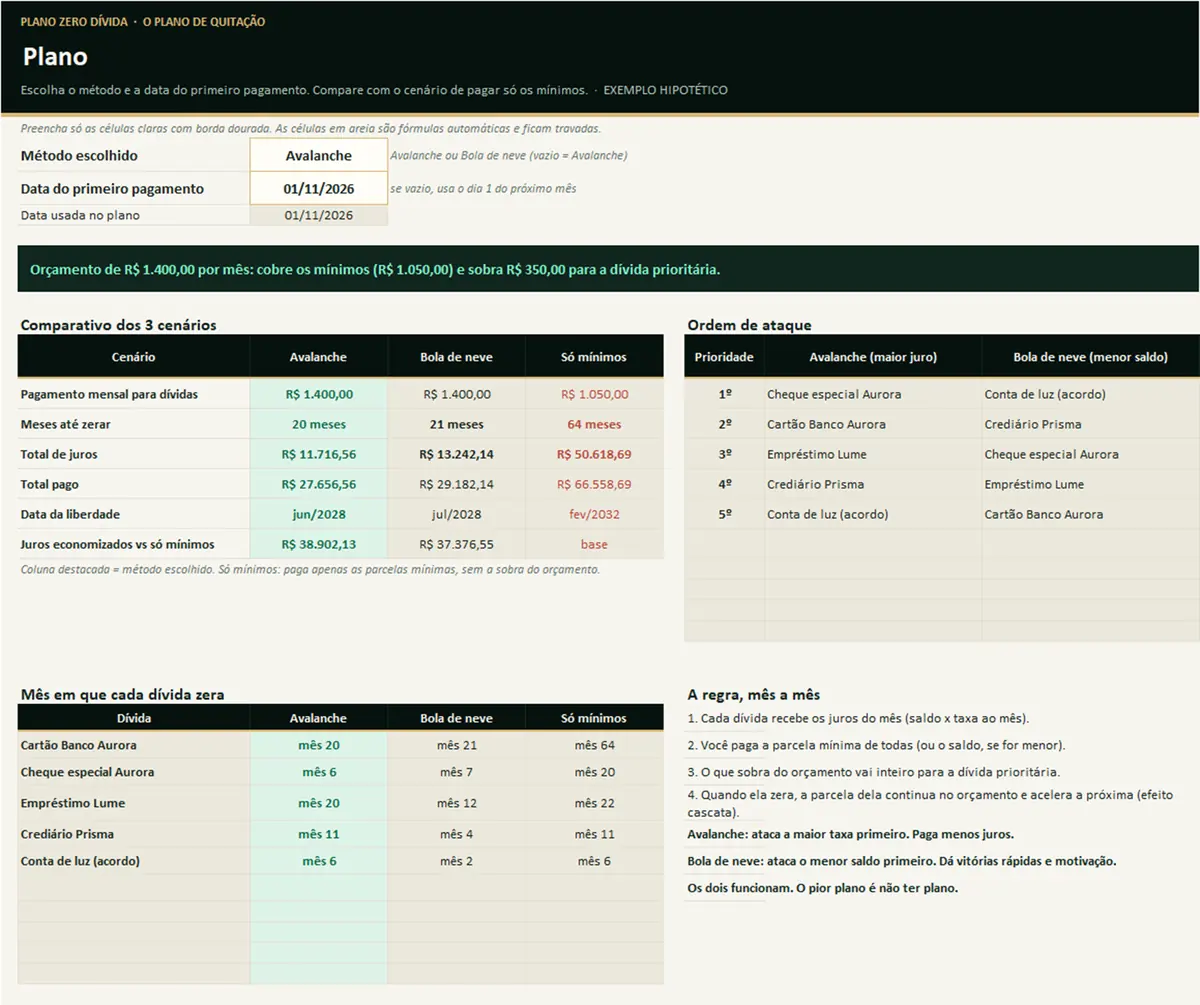Select the '1º' priority cell

(x=724, y=394)
